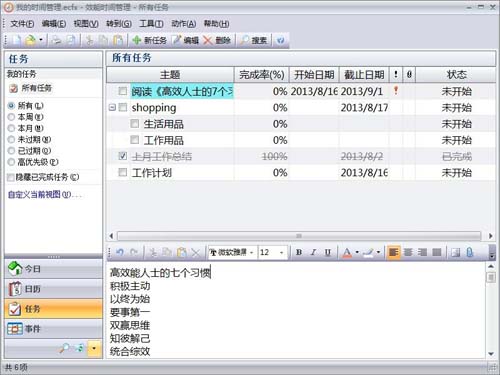Open the 工具(T) menu
The height and width of the screenshot is (375, 500).
coord(151,24)
